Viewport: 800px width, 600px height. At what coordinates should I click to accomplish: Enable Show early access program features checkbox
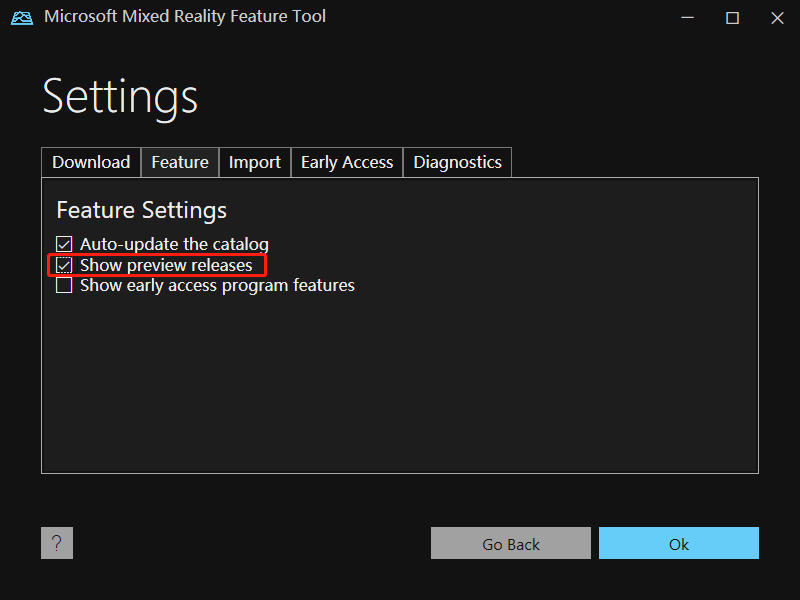tap(64, 285)
